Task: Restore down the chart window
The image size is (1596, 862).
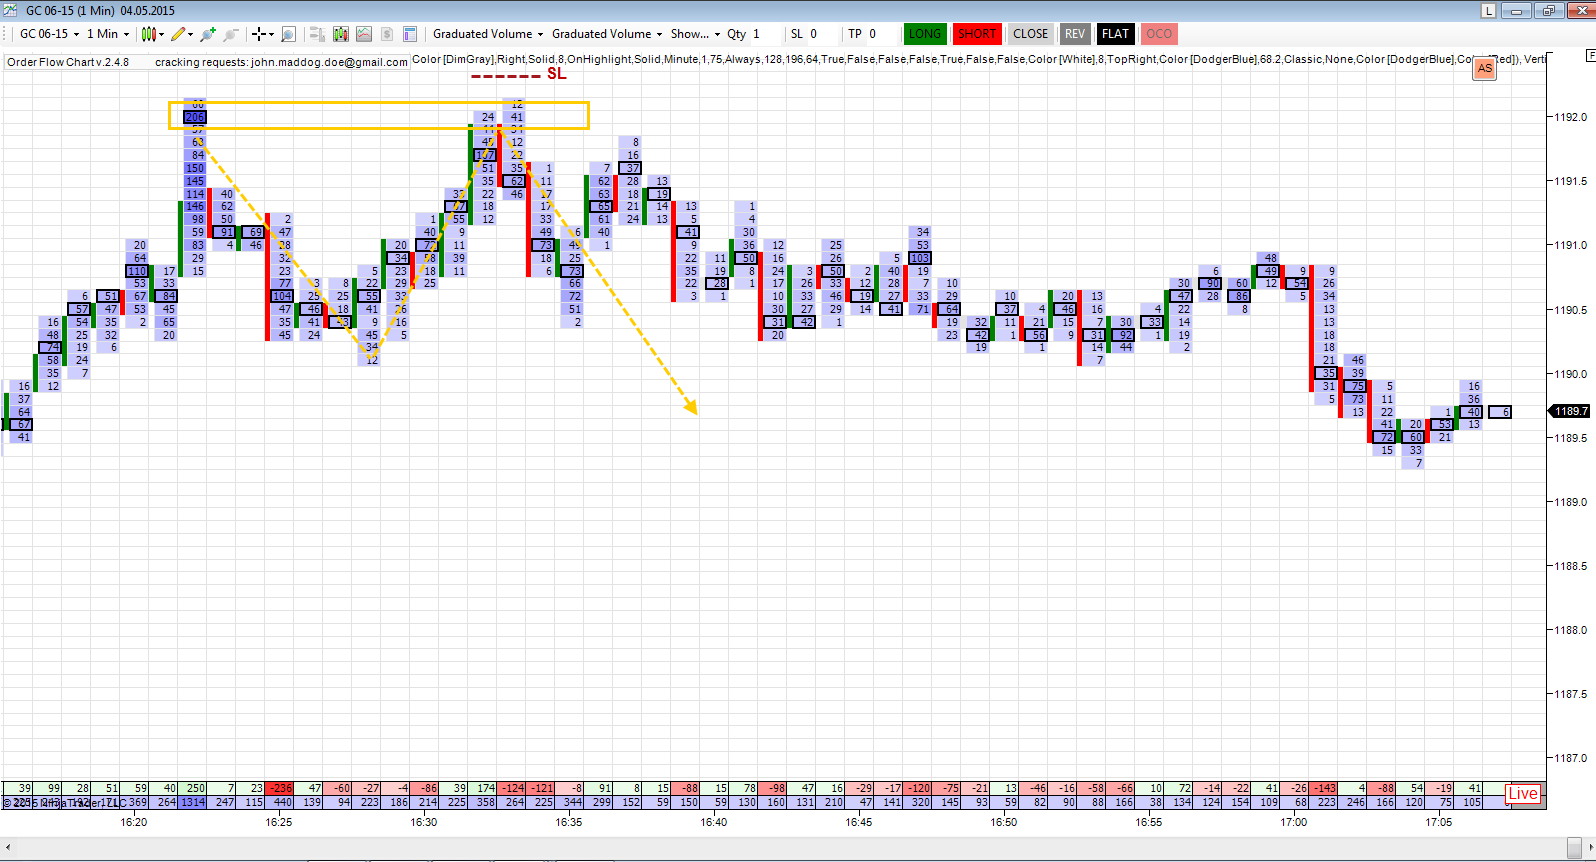Action: pyautogui.click(x=1549, y=11)
